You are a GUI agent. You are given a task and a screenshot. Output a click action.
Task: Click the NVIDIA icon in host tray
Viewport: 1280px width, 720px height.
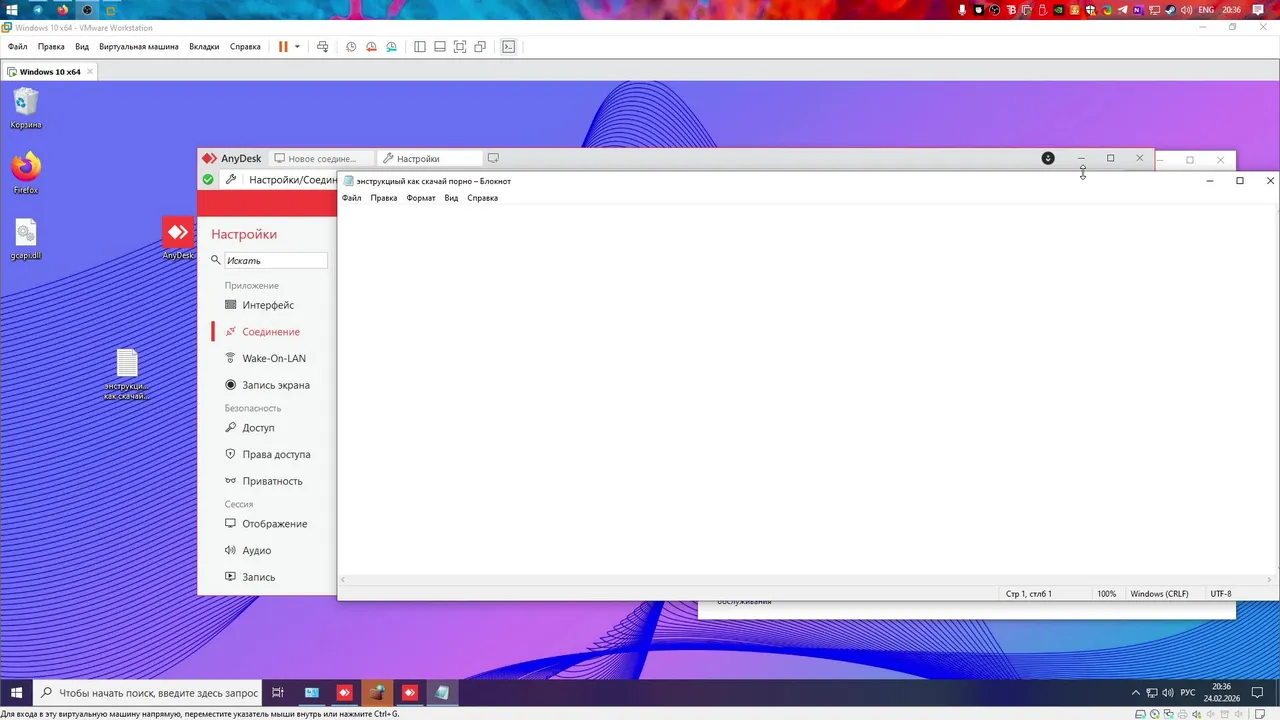[x=1058, y=10]
